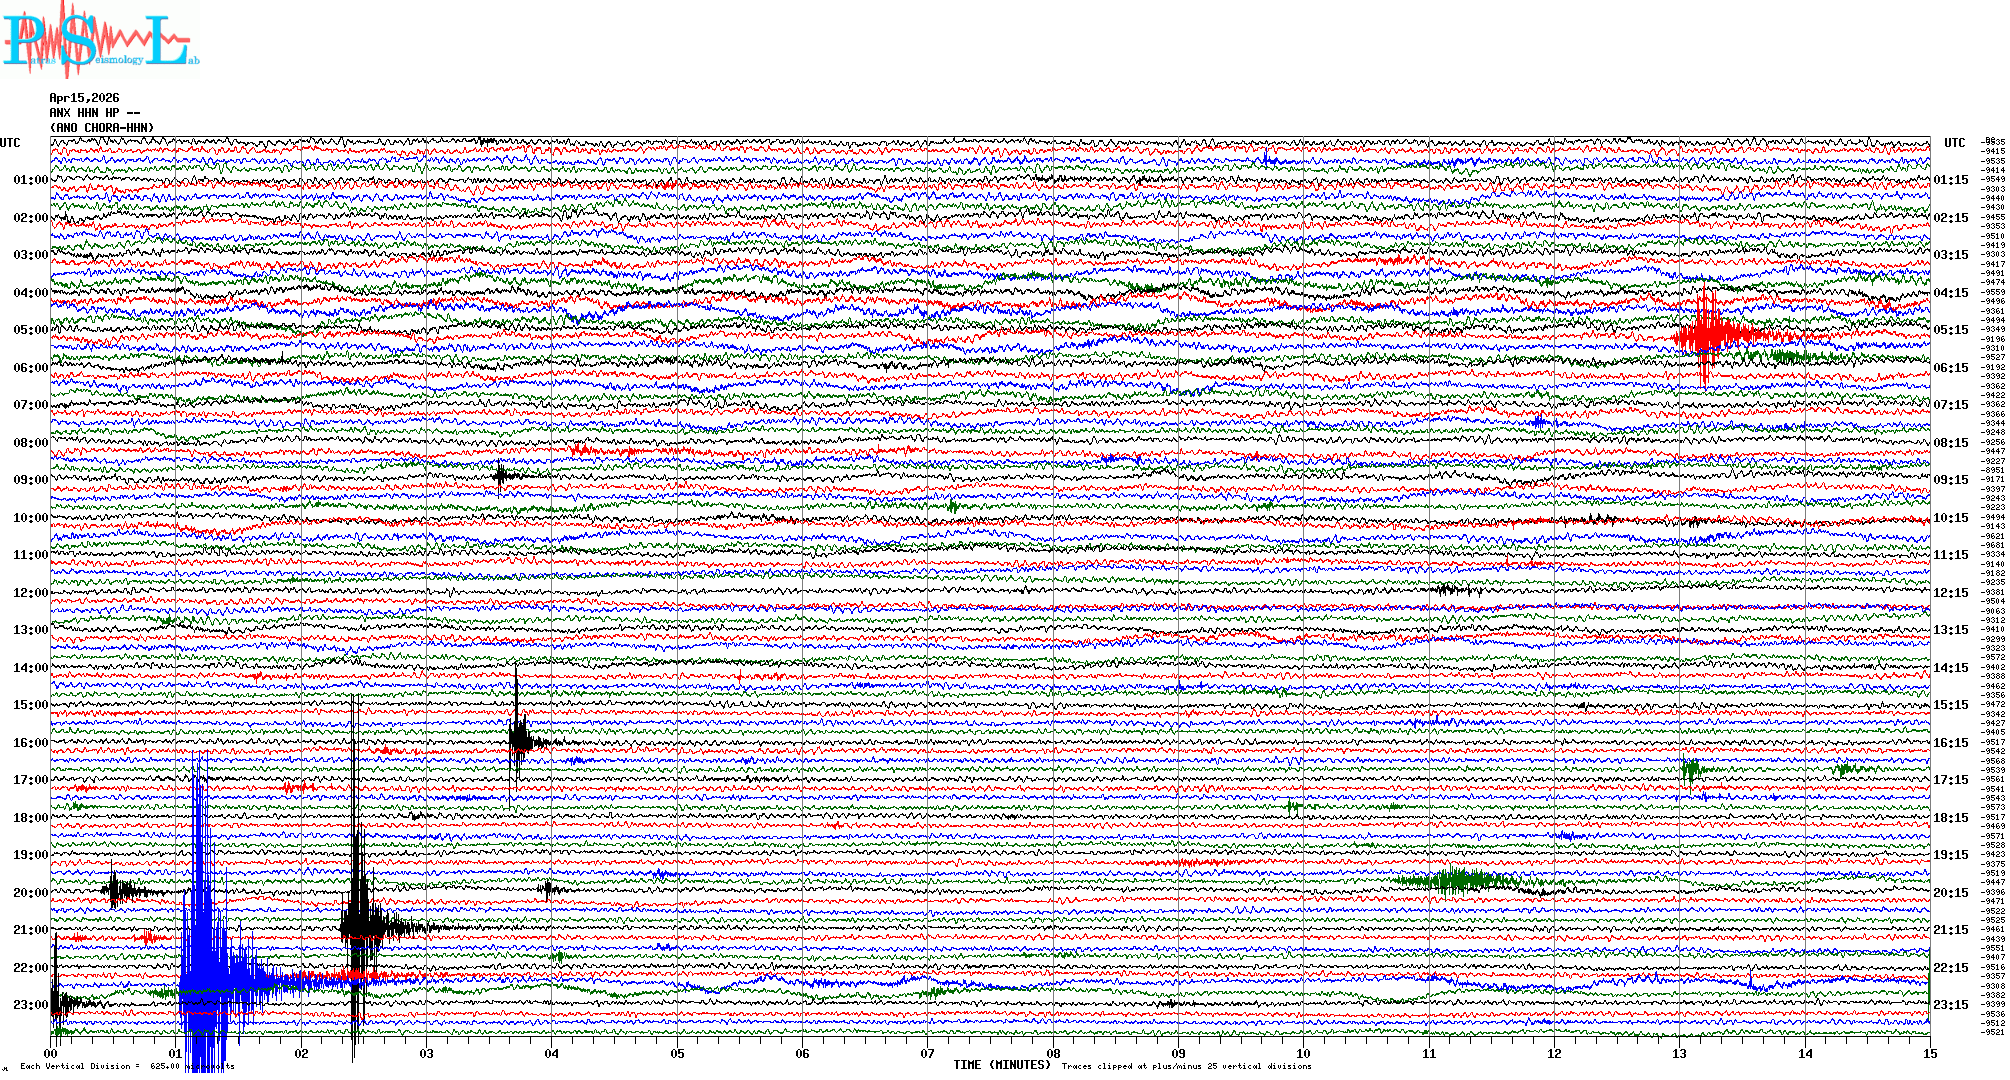Click the 23:00 hour label on left axis
Viewport: 2010px width, 1080px height.
(x=30, y=1005)
